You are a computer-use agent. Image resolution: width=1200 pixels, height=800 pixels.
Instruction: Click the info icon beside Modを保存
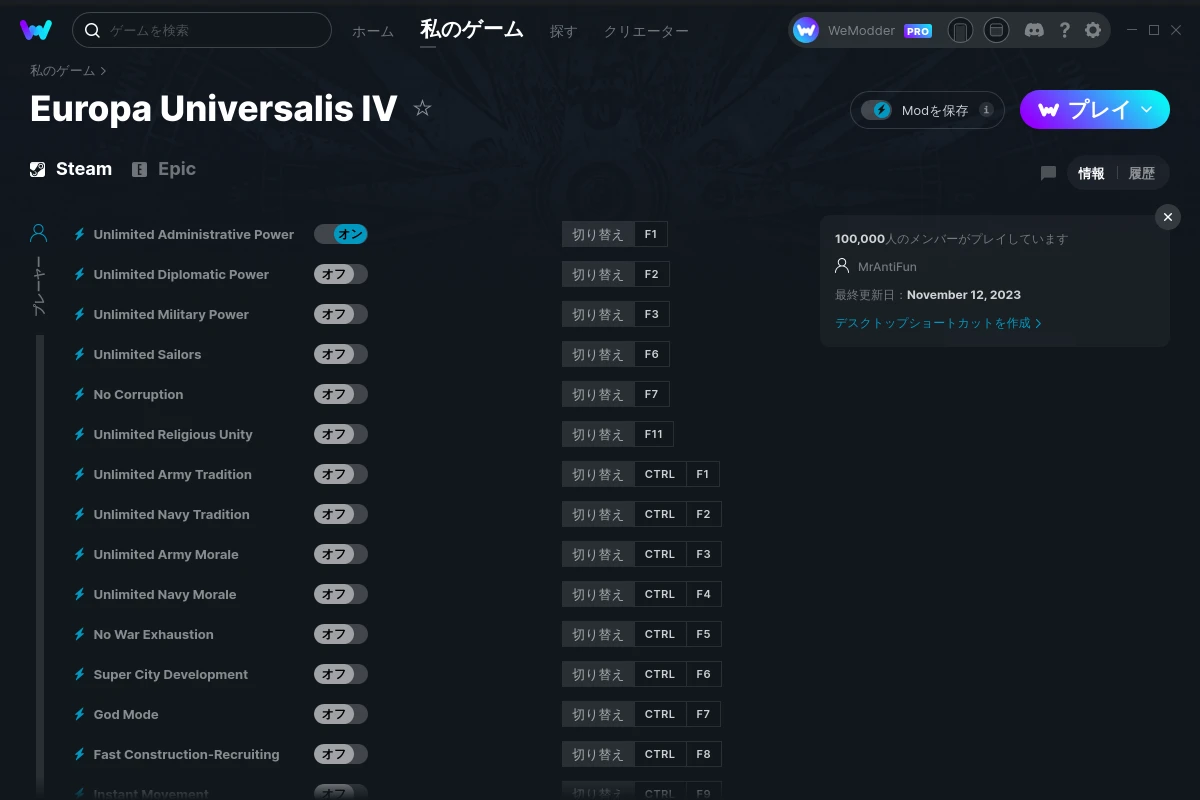(986, 110)
